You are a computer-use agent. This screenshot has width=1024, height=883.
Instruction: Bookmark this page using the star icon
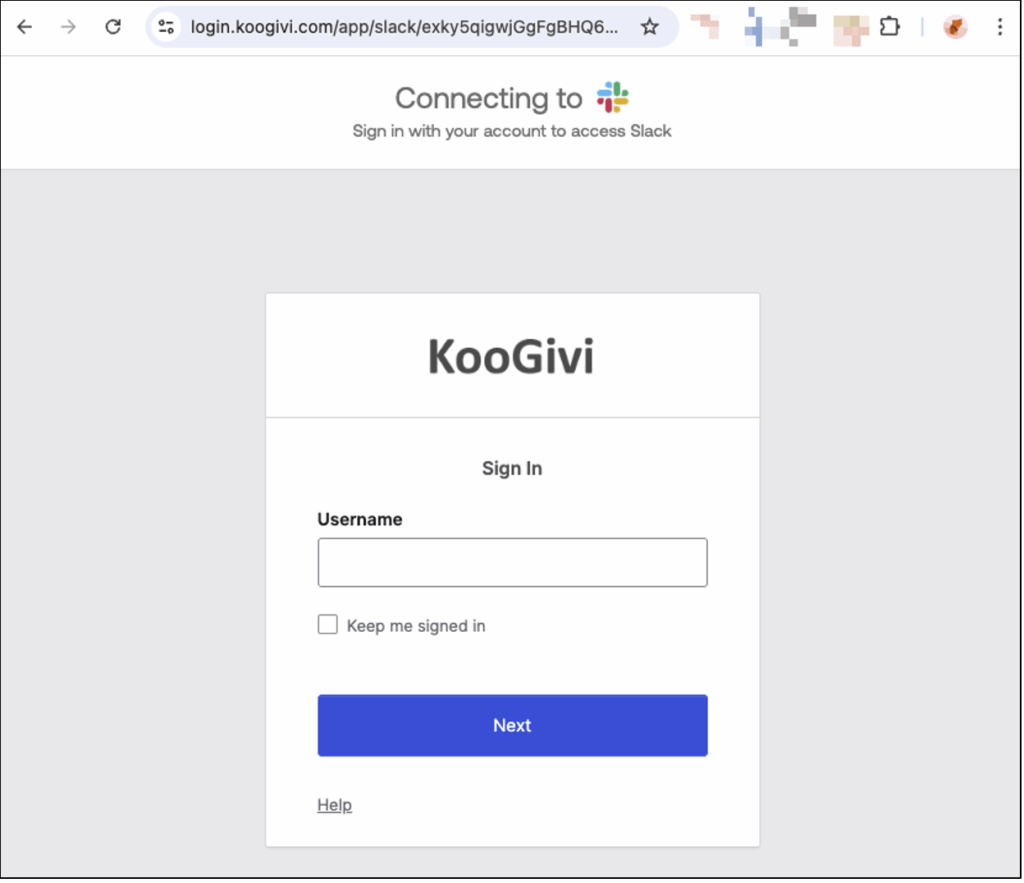[650, 27]
